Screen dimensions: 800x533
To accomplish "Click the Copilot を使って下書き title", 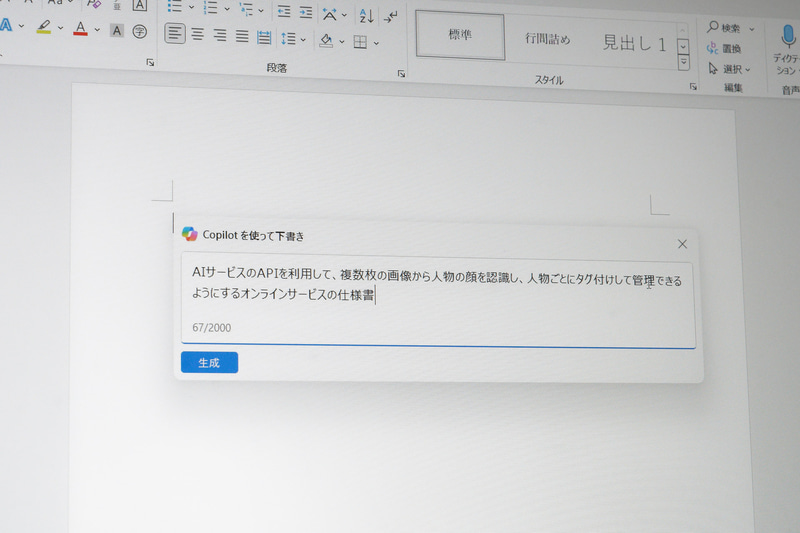I will [253, 236].
